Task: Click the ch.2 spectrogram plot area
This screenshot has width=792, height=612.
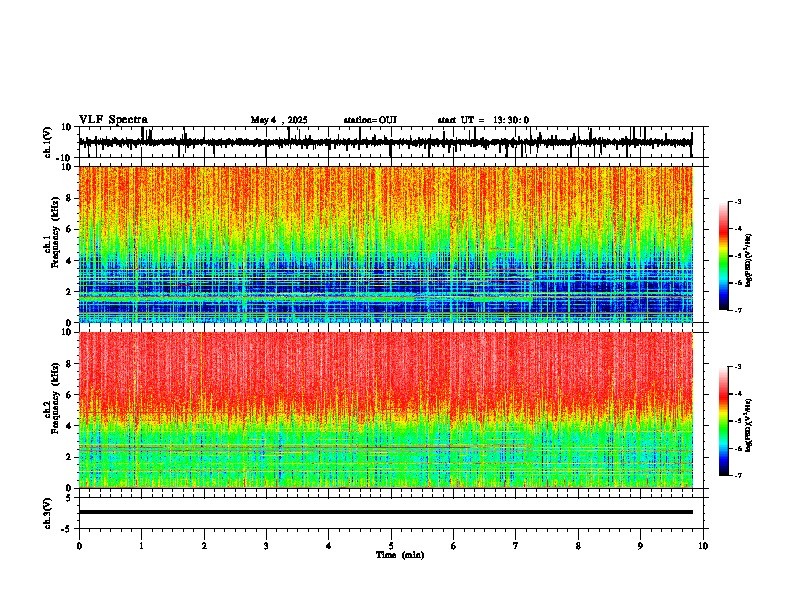Action: [386, 410]
